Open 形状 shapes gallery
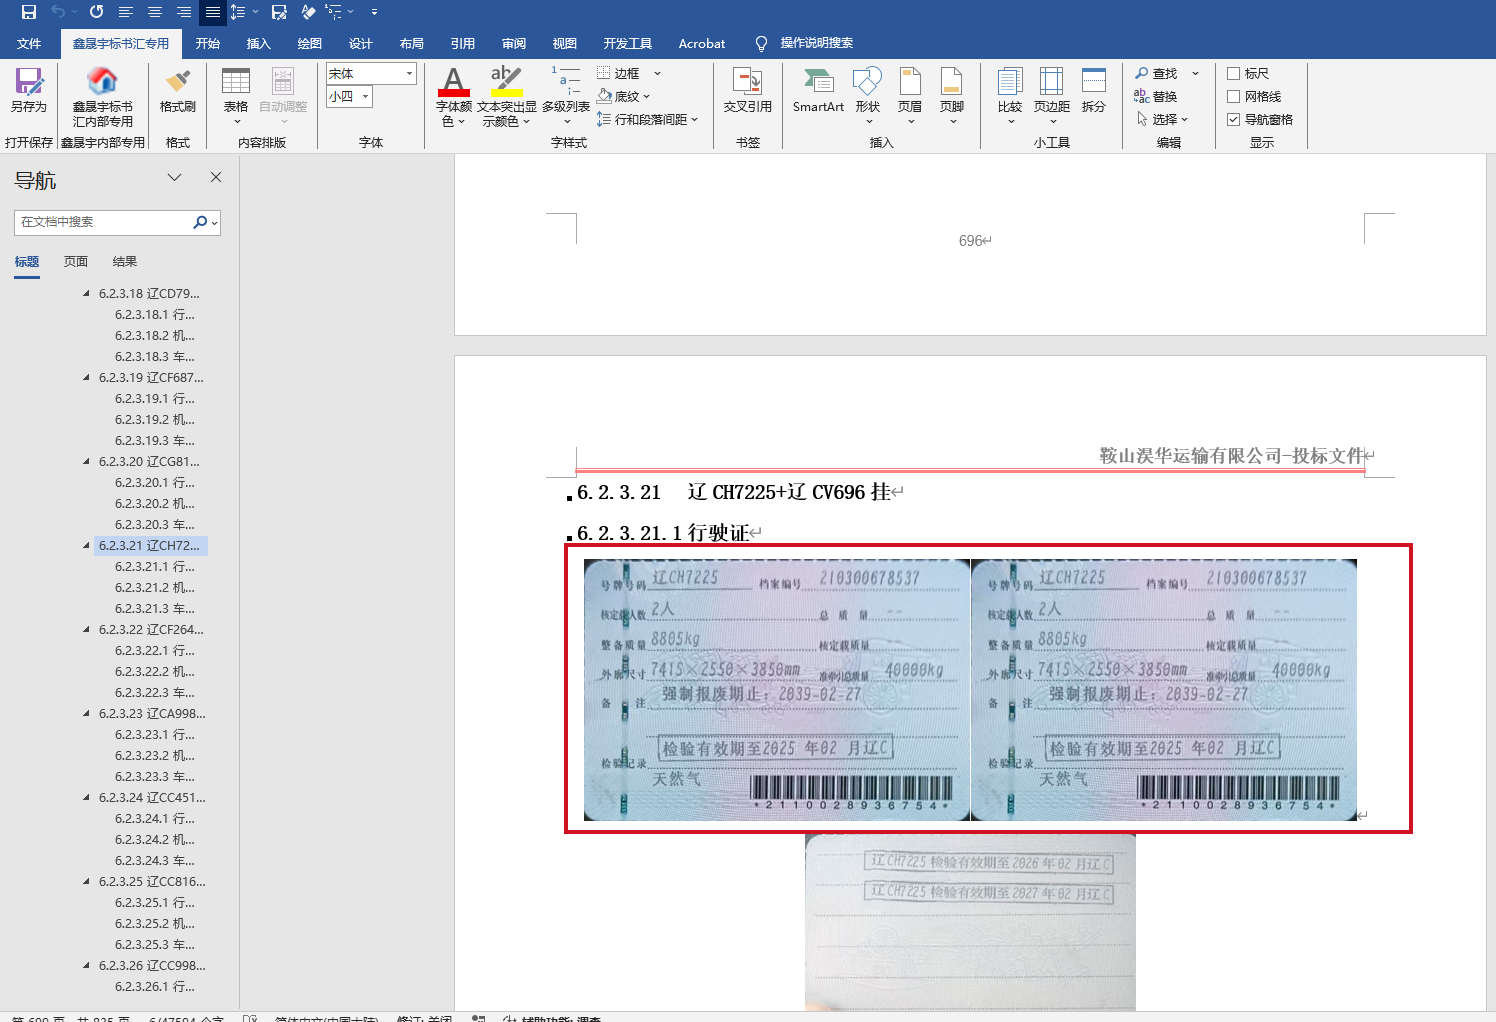1496x1022 pixels. coord(867,96)
